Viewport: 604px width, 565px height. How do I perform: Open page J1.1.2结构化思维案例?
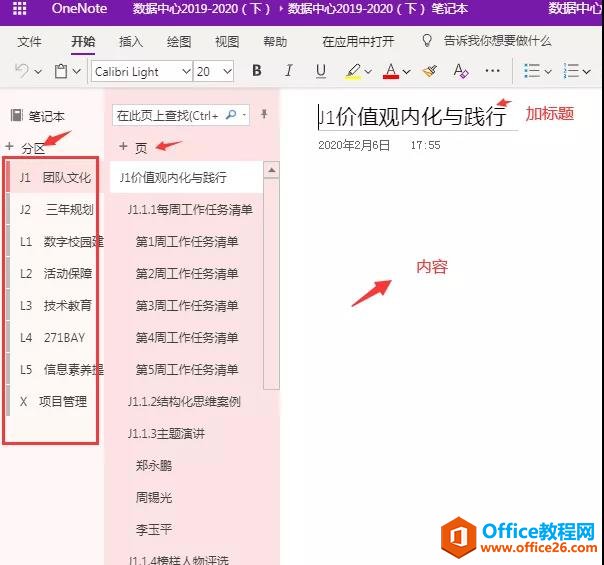[186, 401]
